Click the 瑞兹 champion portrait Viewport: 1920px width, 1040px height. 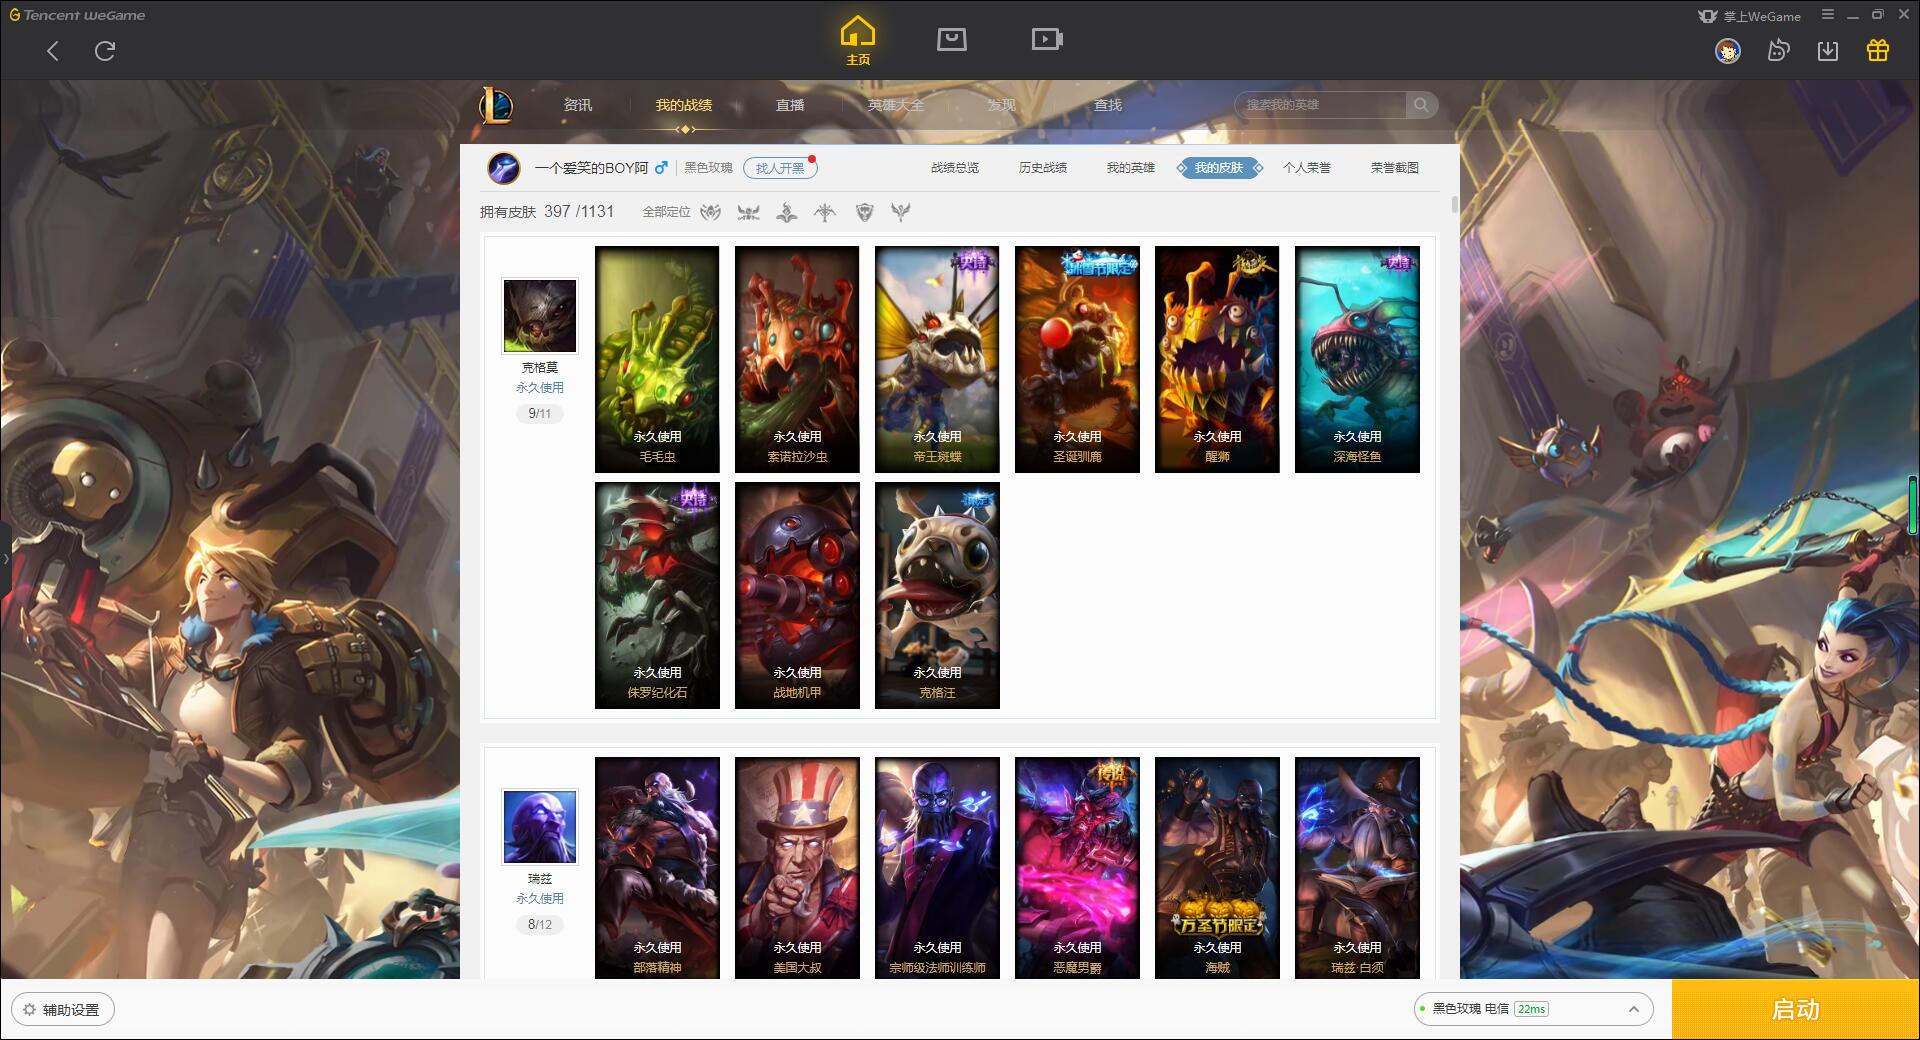click(540, 827)
